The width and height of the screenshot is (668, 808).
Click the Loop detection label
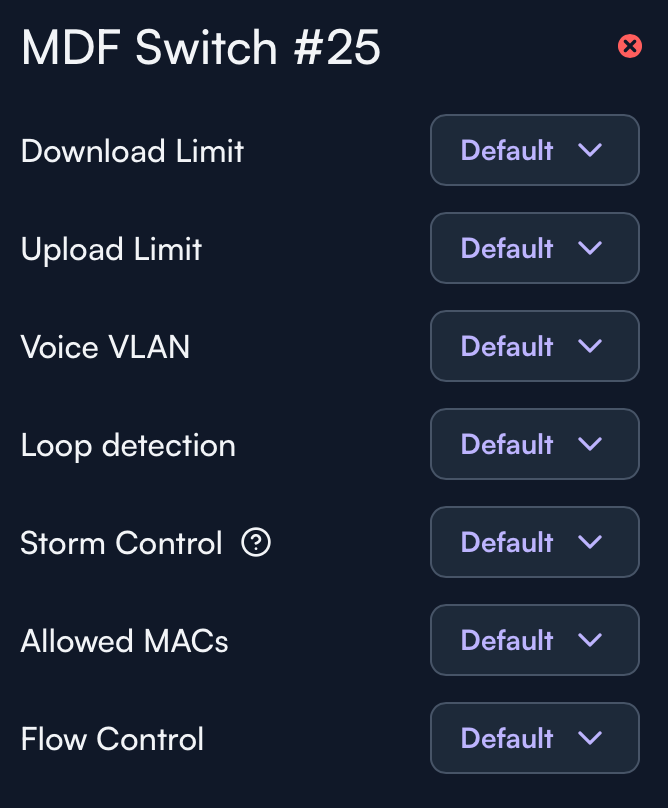pos(128,445)
